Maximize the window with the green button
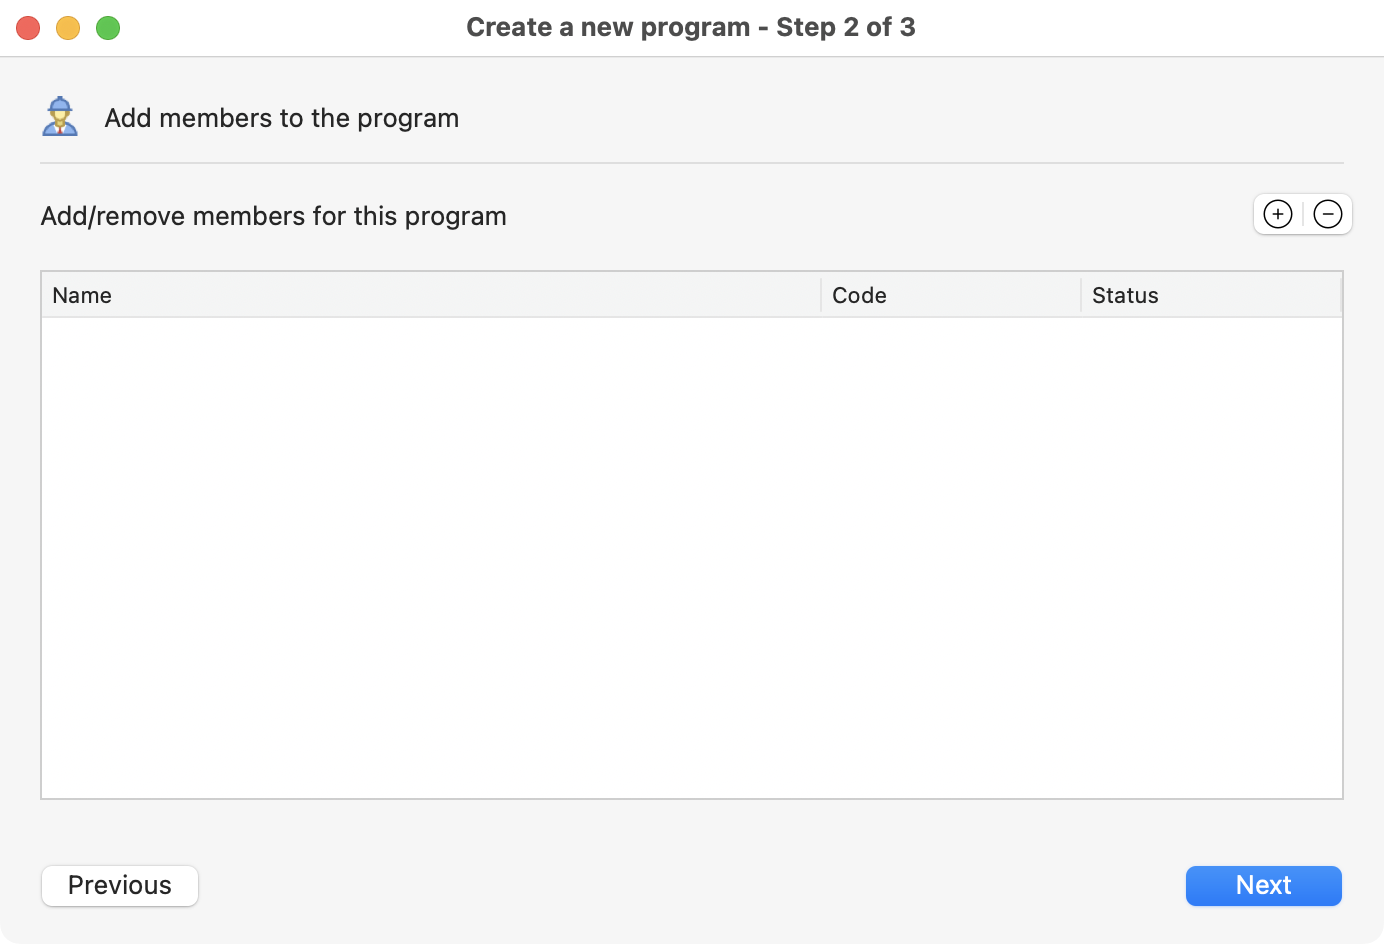Image resolution: width=1384 pixels, height=944 pixels. coord(108,28)
